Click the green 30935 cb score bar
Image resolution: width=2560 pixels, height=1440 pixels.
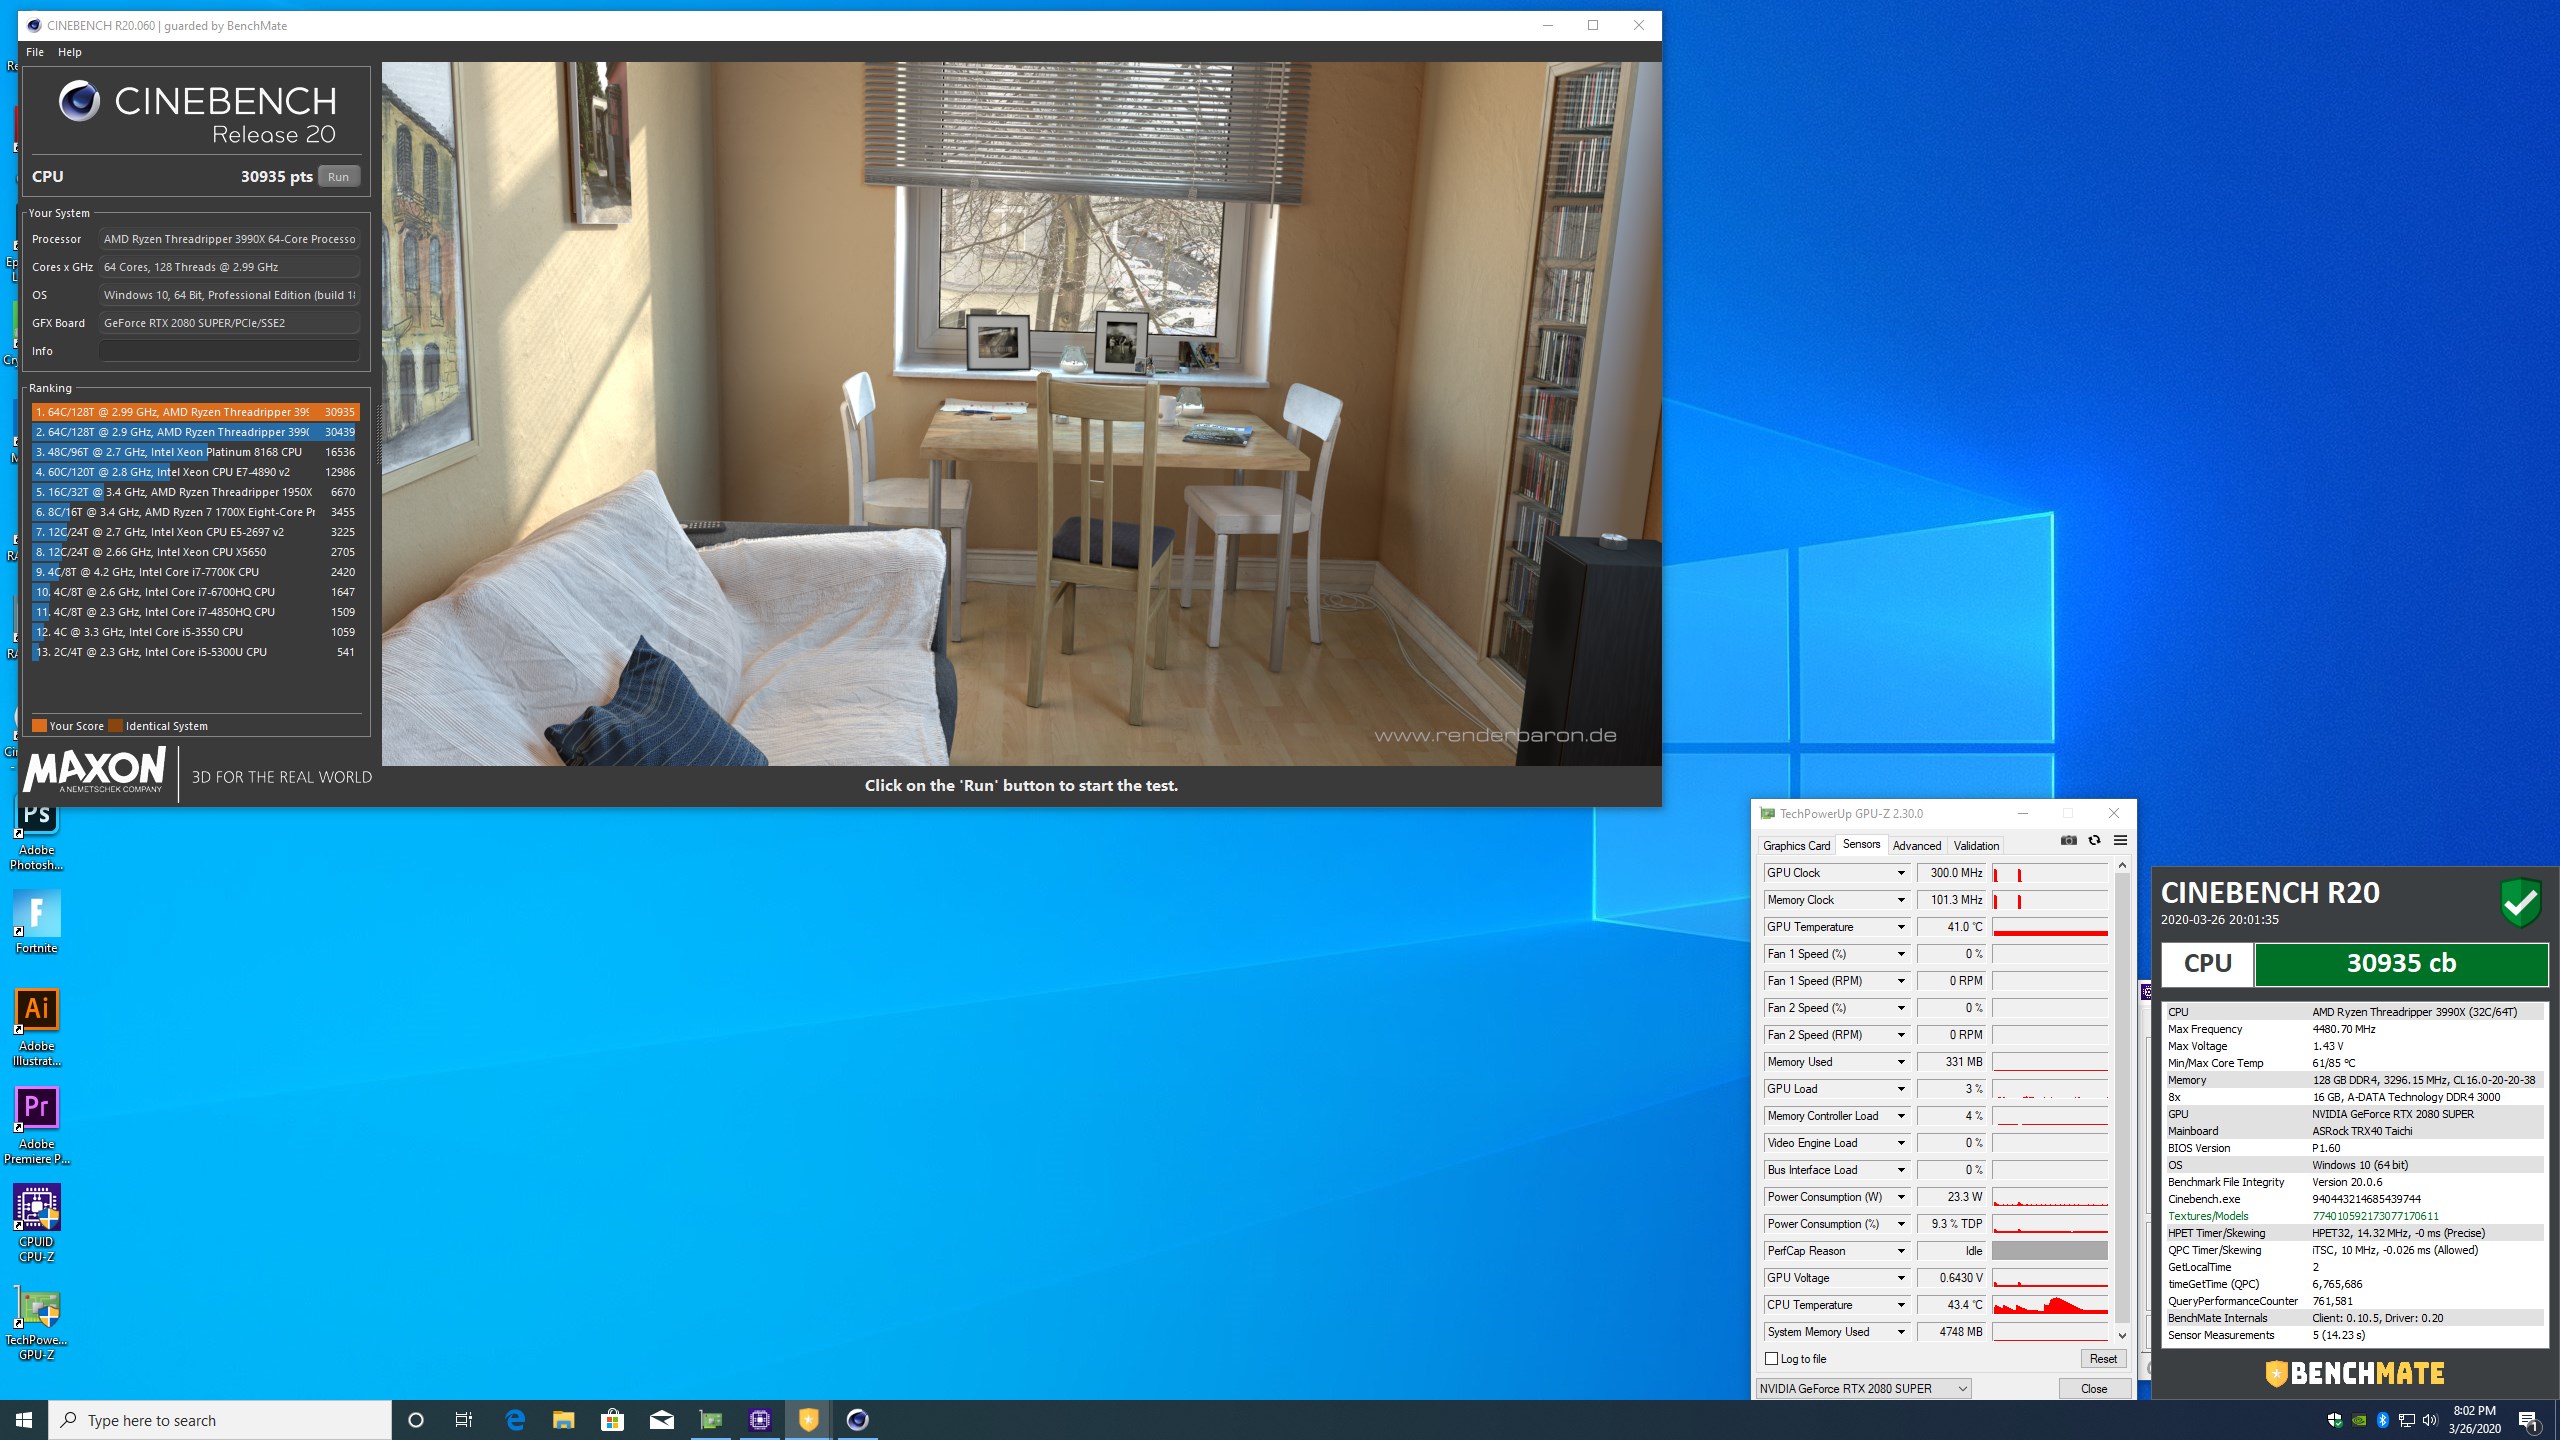tap(2401, 963)
